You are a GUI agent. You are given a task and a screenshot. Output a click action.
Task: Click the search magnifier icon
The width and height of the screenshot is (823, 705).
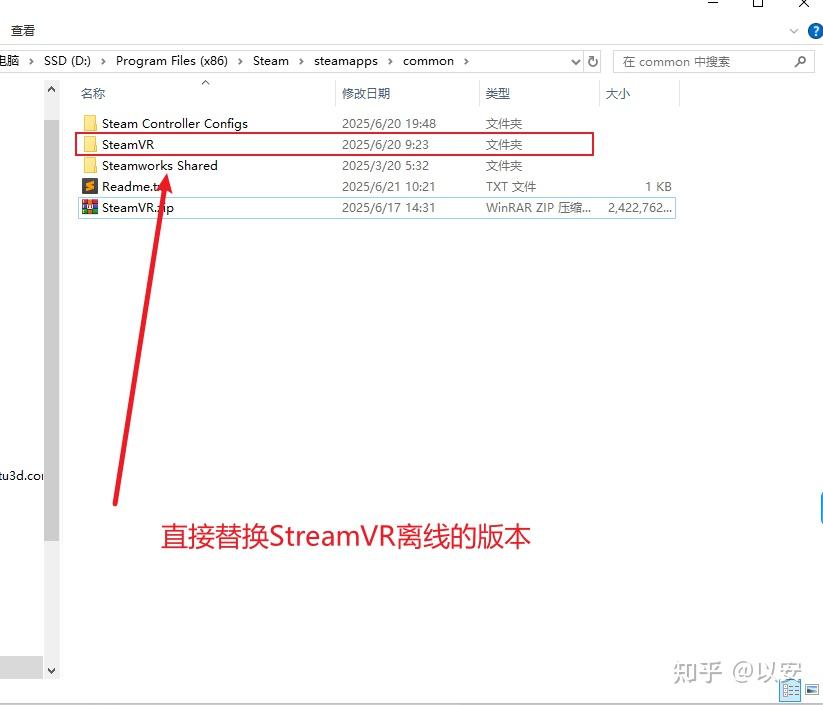point(798,61)
